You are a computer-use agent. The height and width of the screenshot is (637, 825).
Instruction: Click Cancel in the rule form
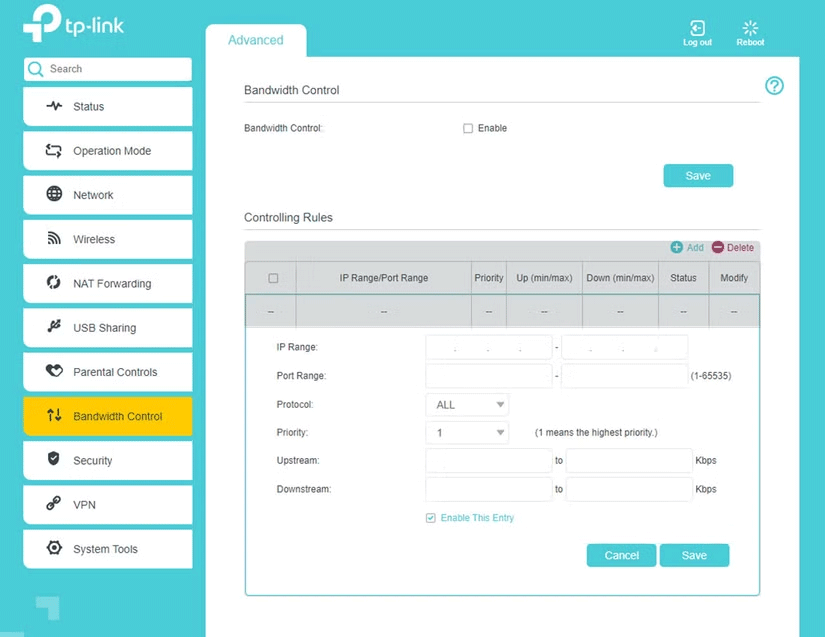point(621,555)
